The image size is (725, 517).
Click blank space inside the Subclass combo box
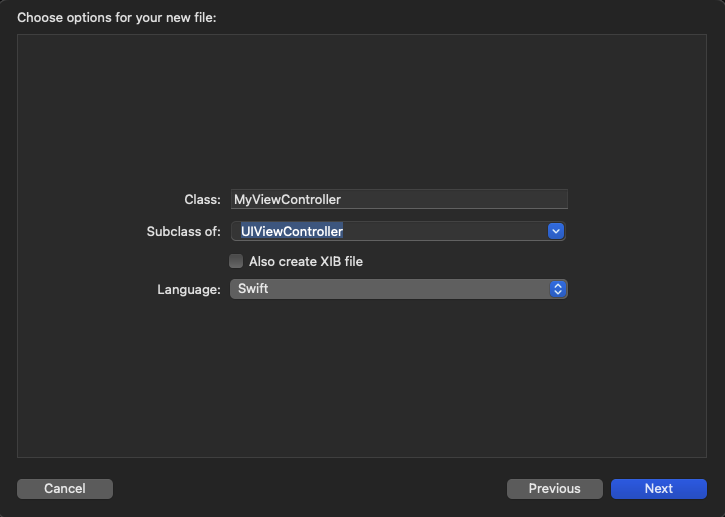click(x=444, y=231)
